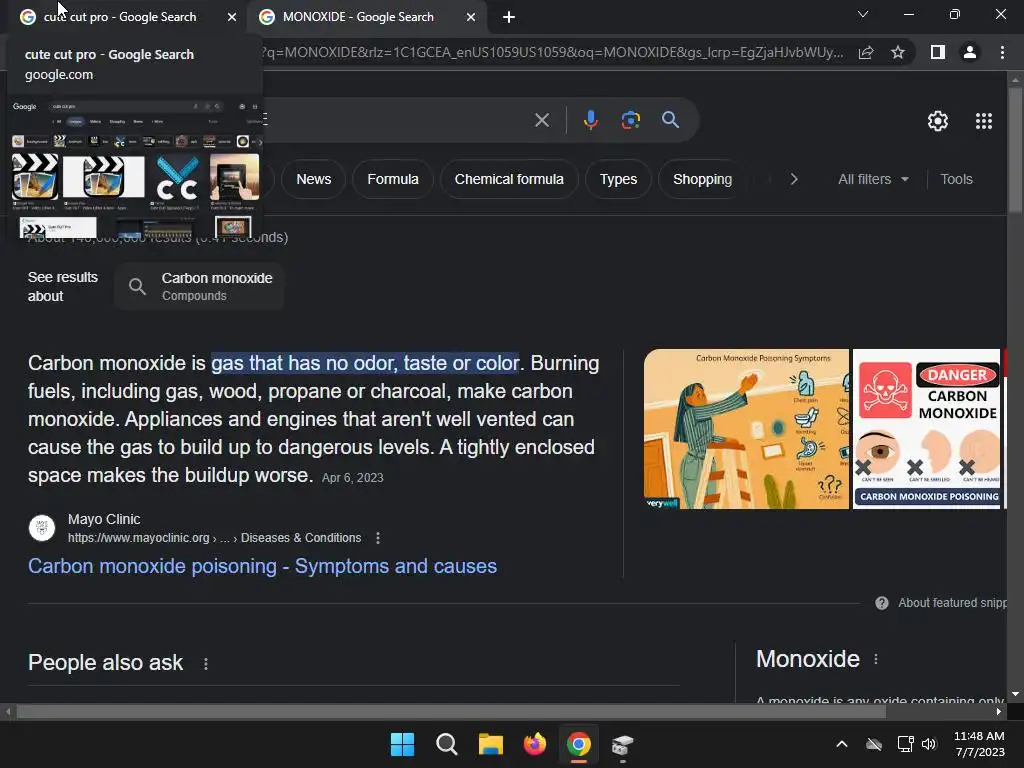The image size is (1024, 768).
Task: Search by image with Google Lens
Action: tap(631, 120)
